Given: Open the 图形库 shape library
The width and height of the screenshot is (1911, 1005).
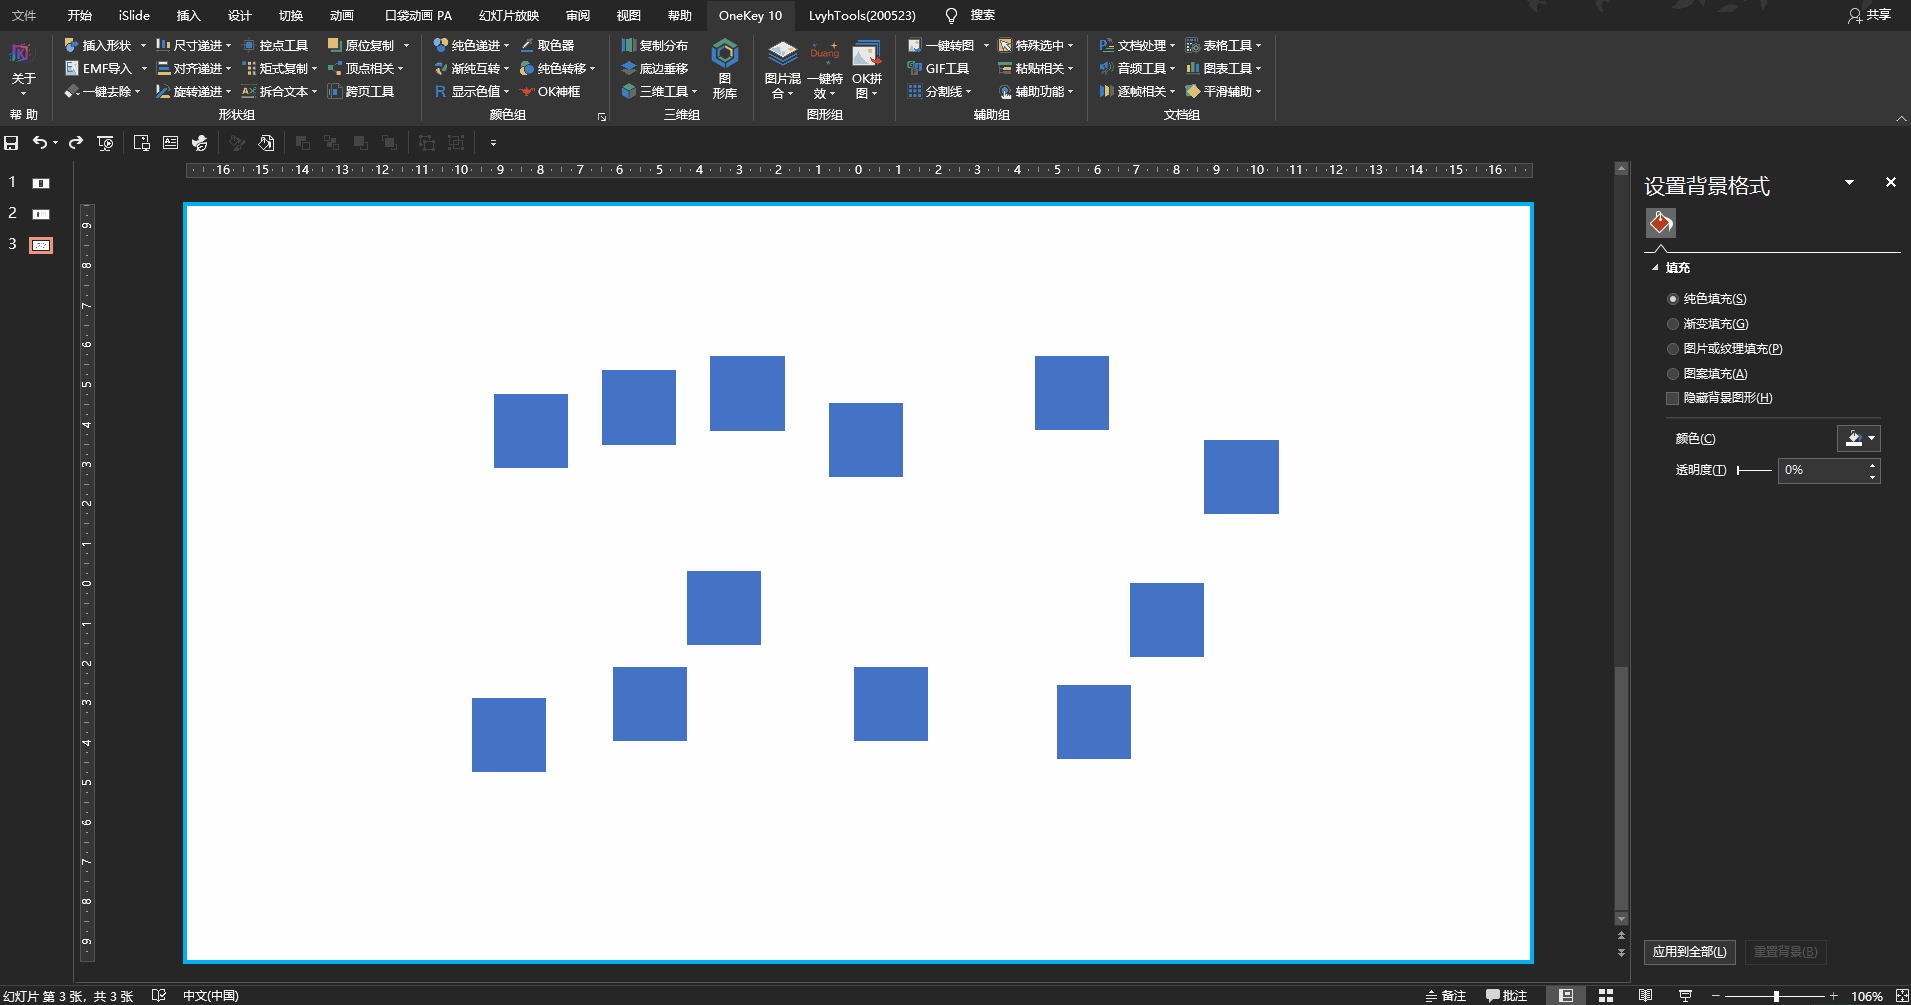Looking at the screenshot, I should pos(725,68).
